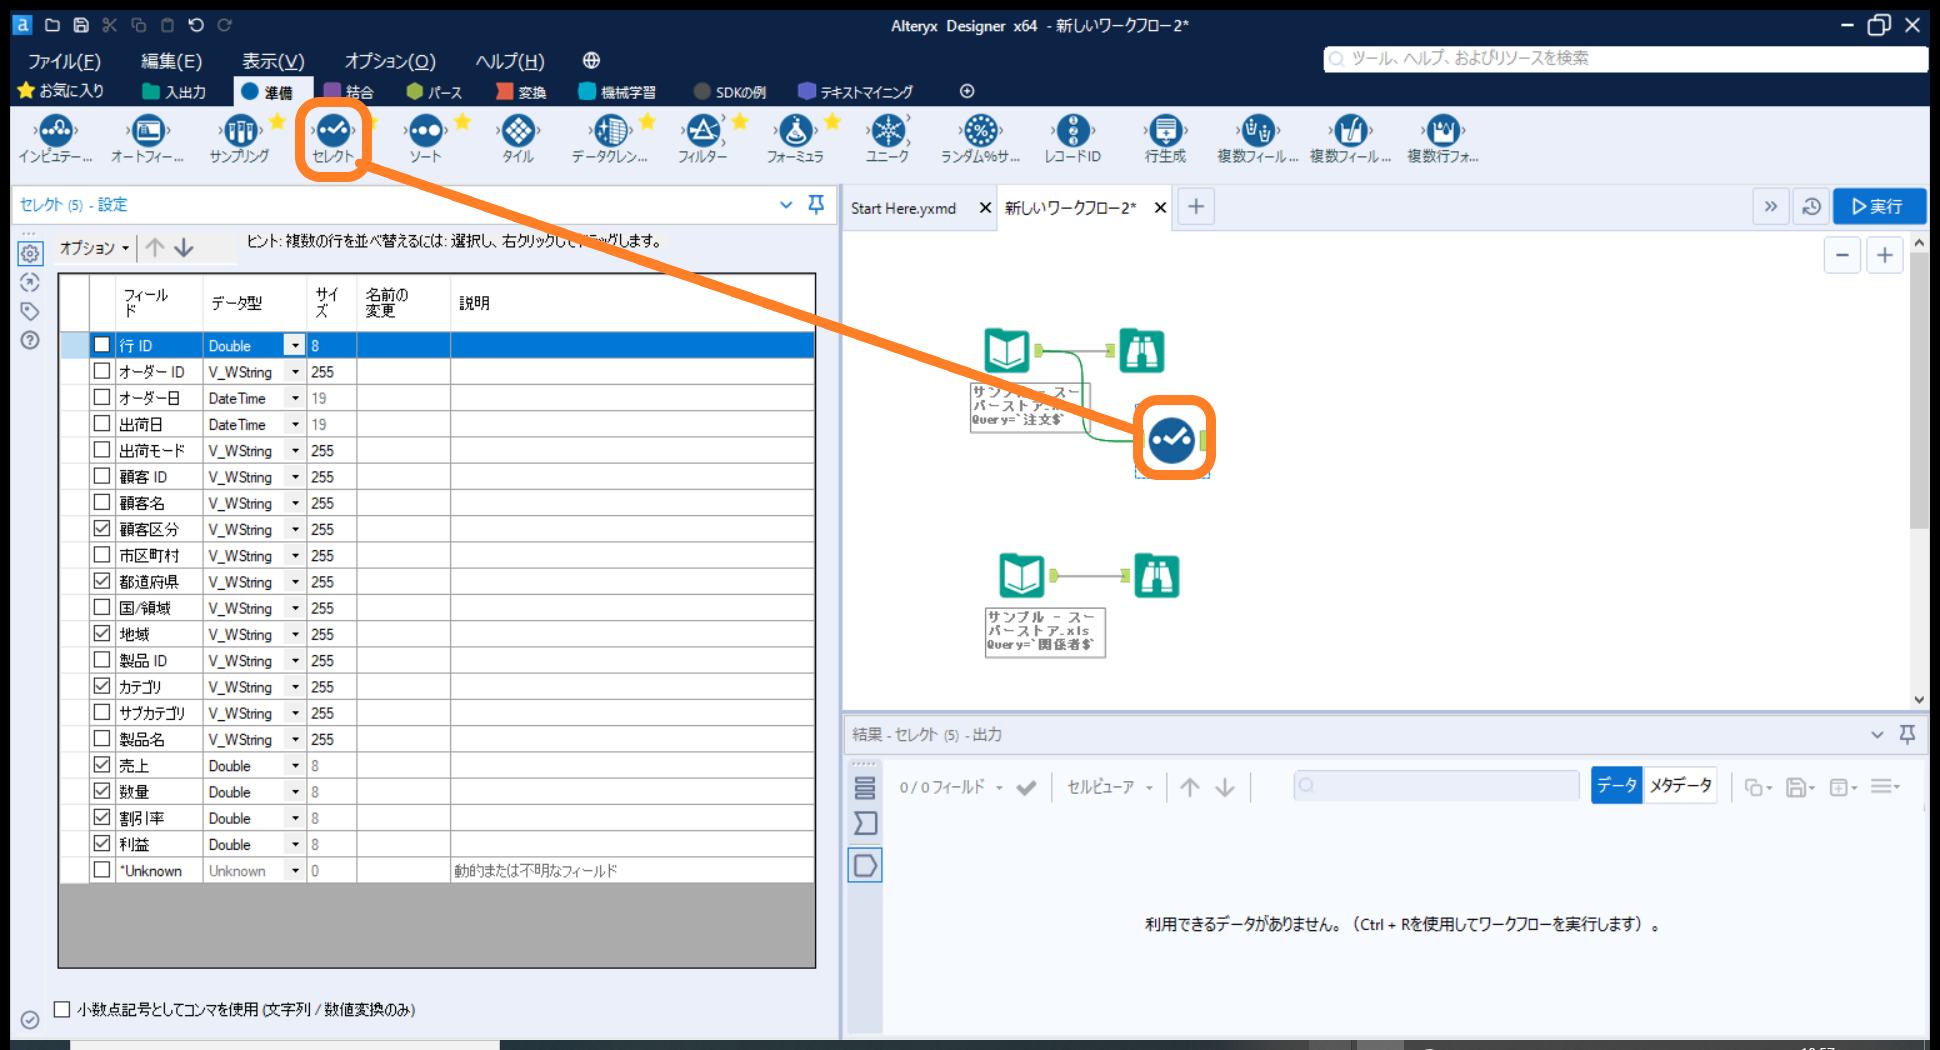Check the 行 ID field checkbox

102,345
